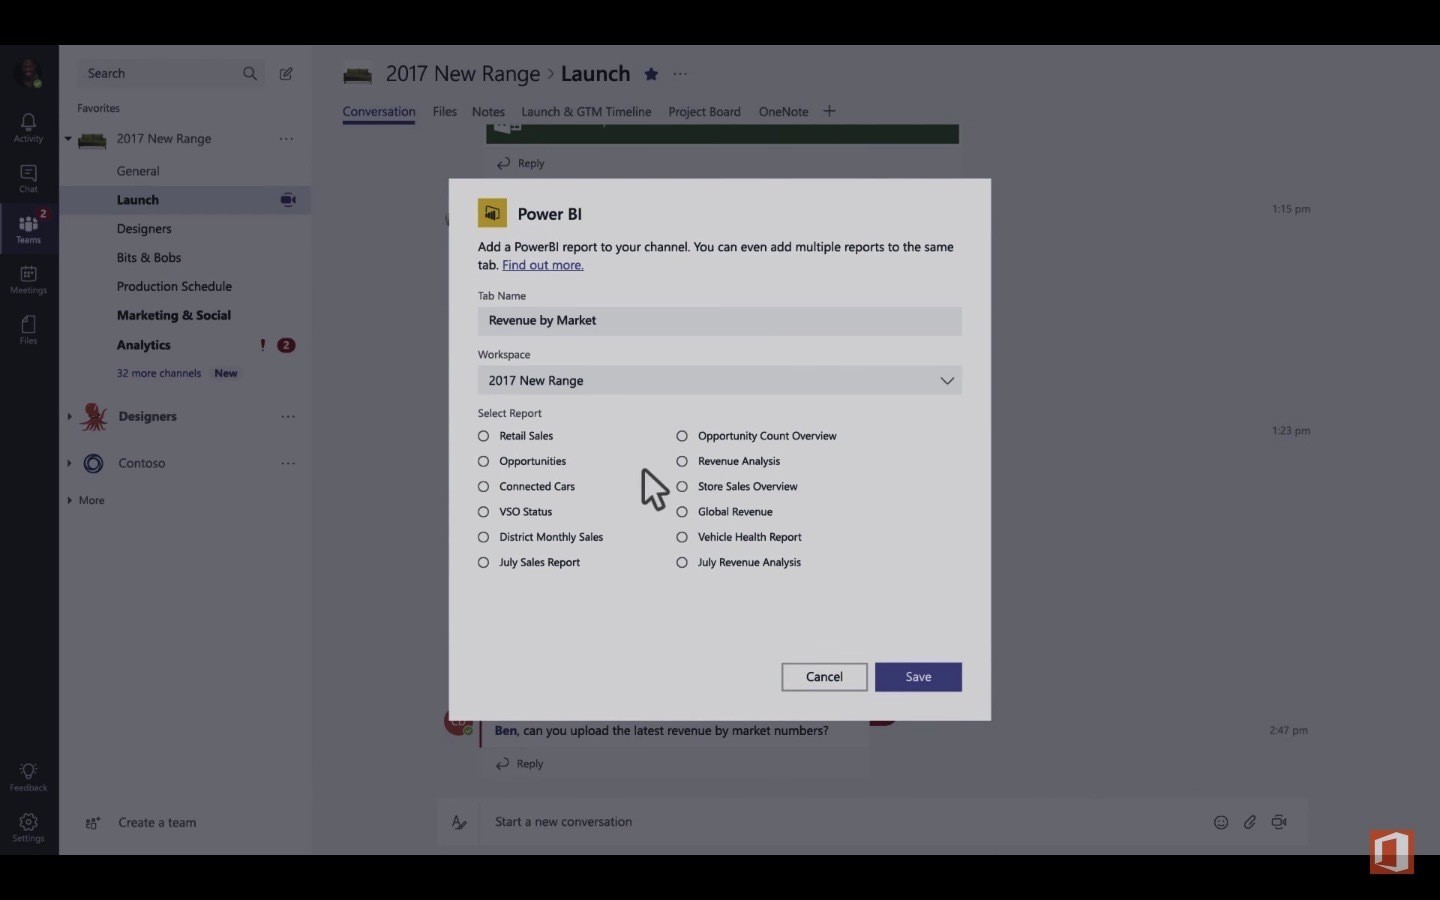
Task: Select the Retail Sales report
Action: tap(484, 436)
